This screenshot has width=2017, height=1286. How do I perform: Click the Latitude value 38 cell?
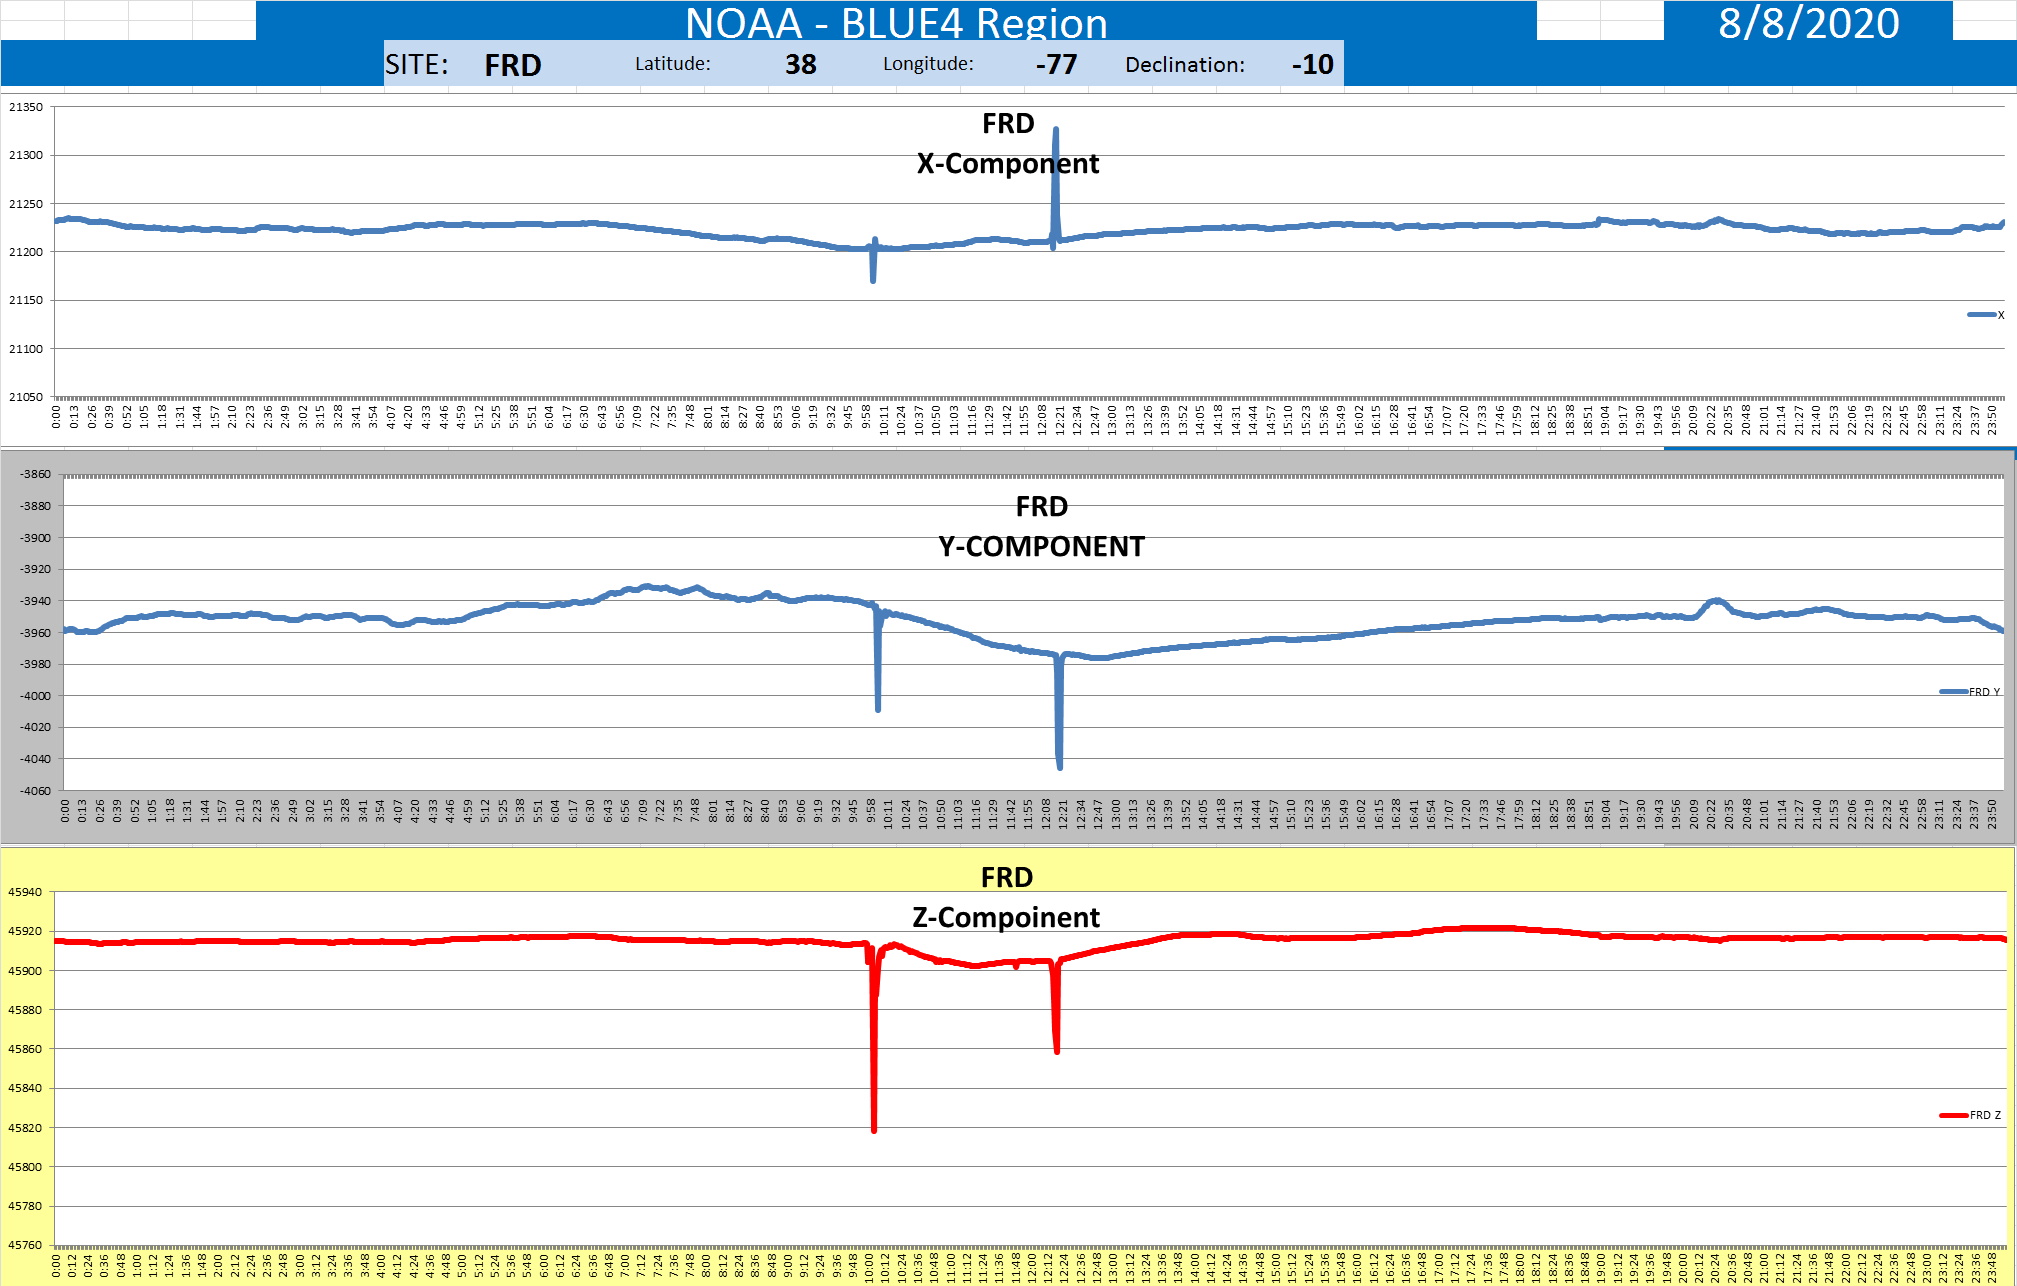[800, 65]
